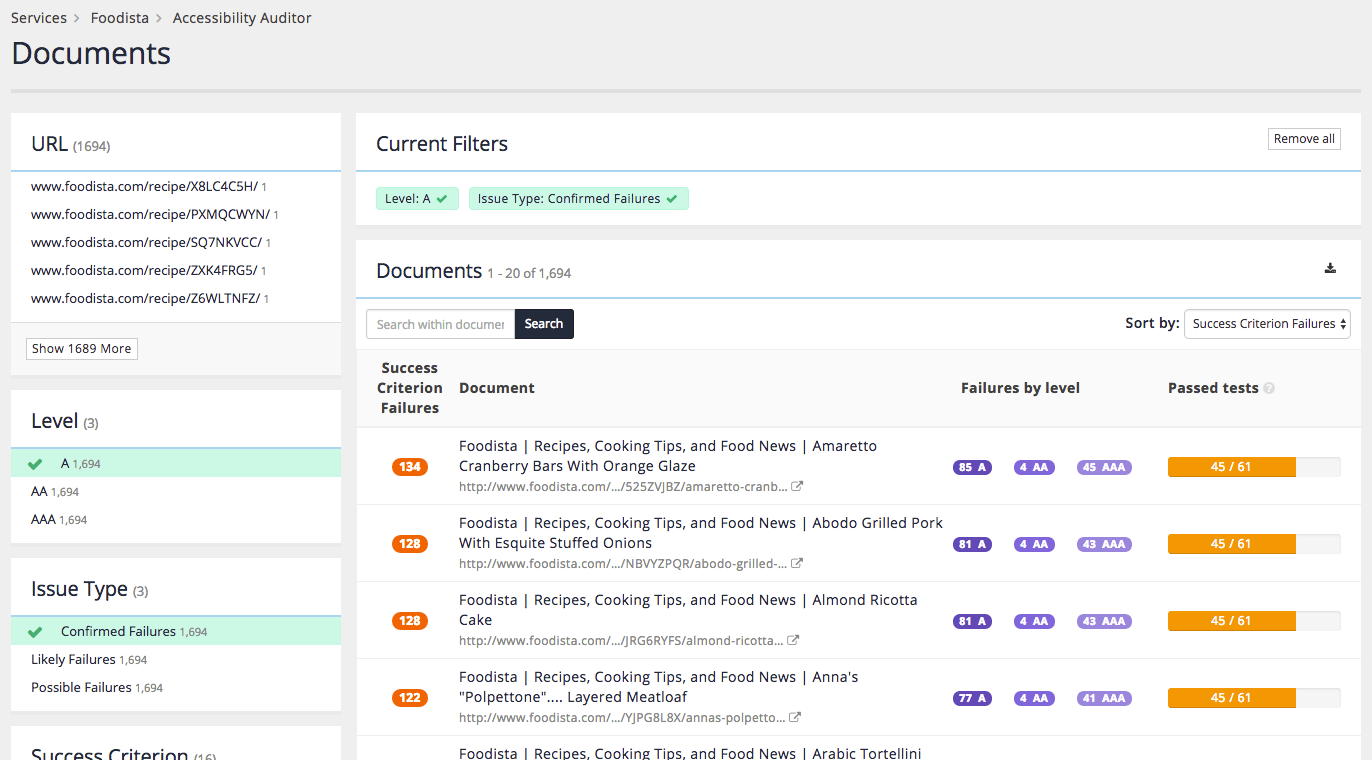The image size is (1372, 760).
Task: Open external link icon for Almond Ricotta Cake
Action: [x=792, y=641]
